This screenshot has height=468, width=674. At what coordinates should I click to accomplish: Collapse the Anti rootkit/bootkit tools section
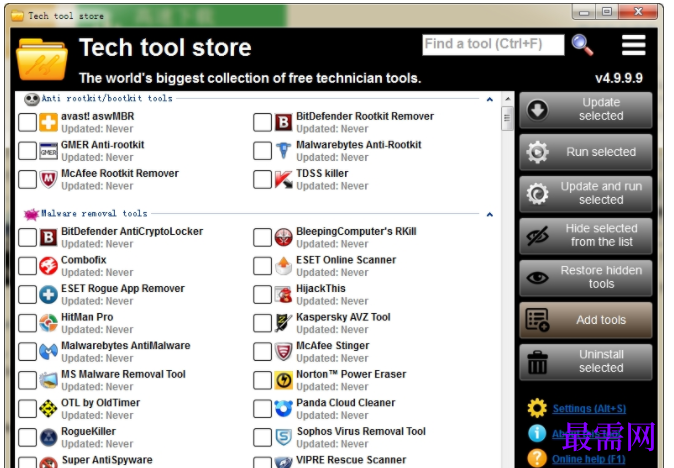coord(490,99)
